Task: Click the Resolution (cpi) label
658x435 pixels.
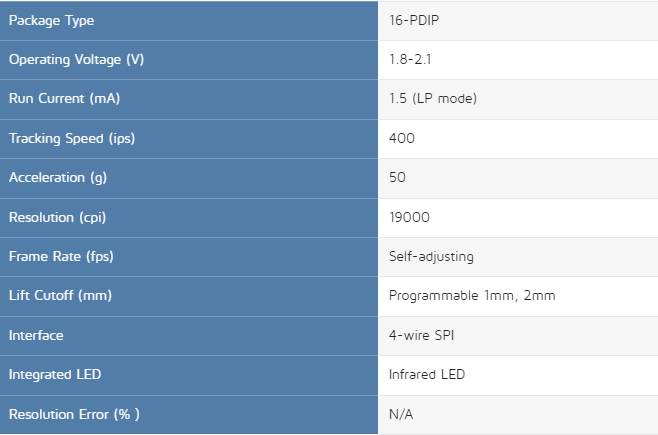Action: point(57,218)
